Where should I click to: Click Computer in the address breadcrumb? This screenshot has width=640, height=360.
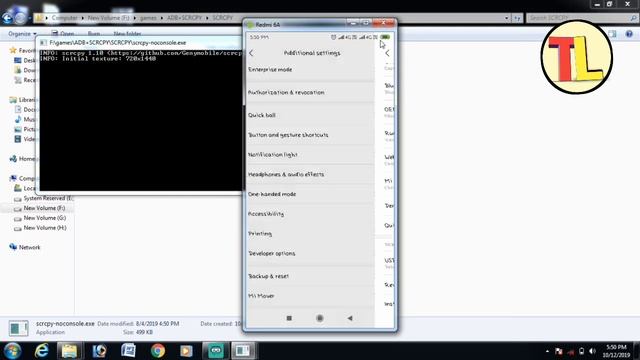[64, 18]
